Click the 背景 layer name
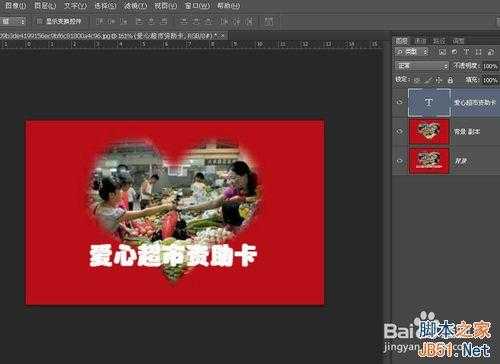The width and height of the screenshot is (500, 364). pos(461,161)
